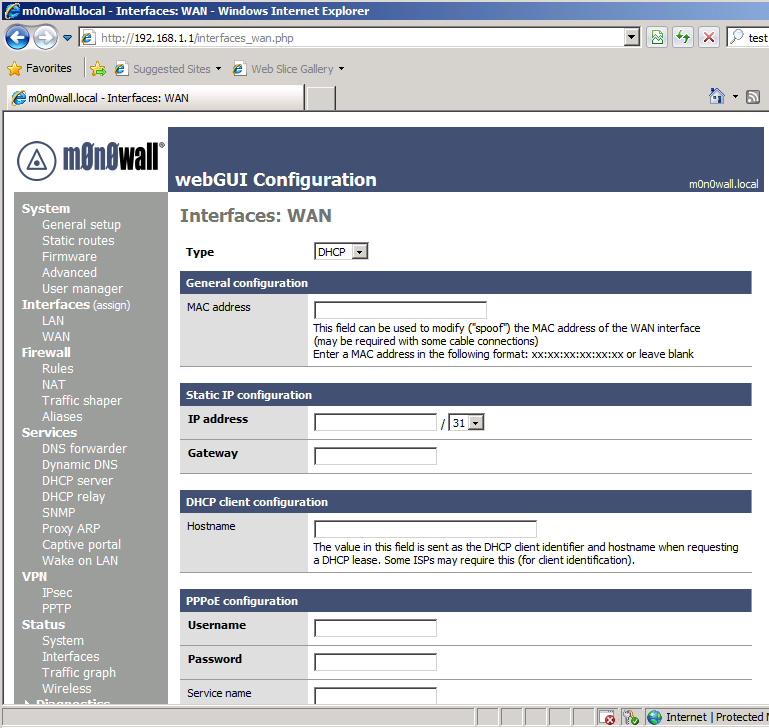Screen dimensions: 769x728
Task: Click the browser Back arrow button
Action: coord(17,38)
